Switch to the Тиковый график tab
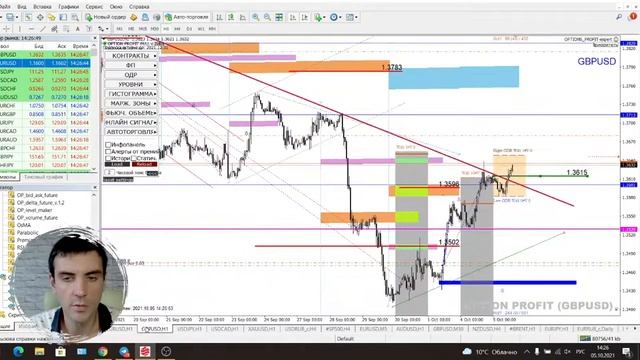This screenshot has width=640, height=360. tap(43, 177)
